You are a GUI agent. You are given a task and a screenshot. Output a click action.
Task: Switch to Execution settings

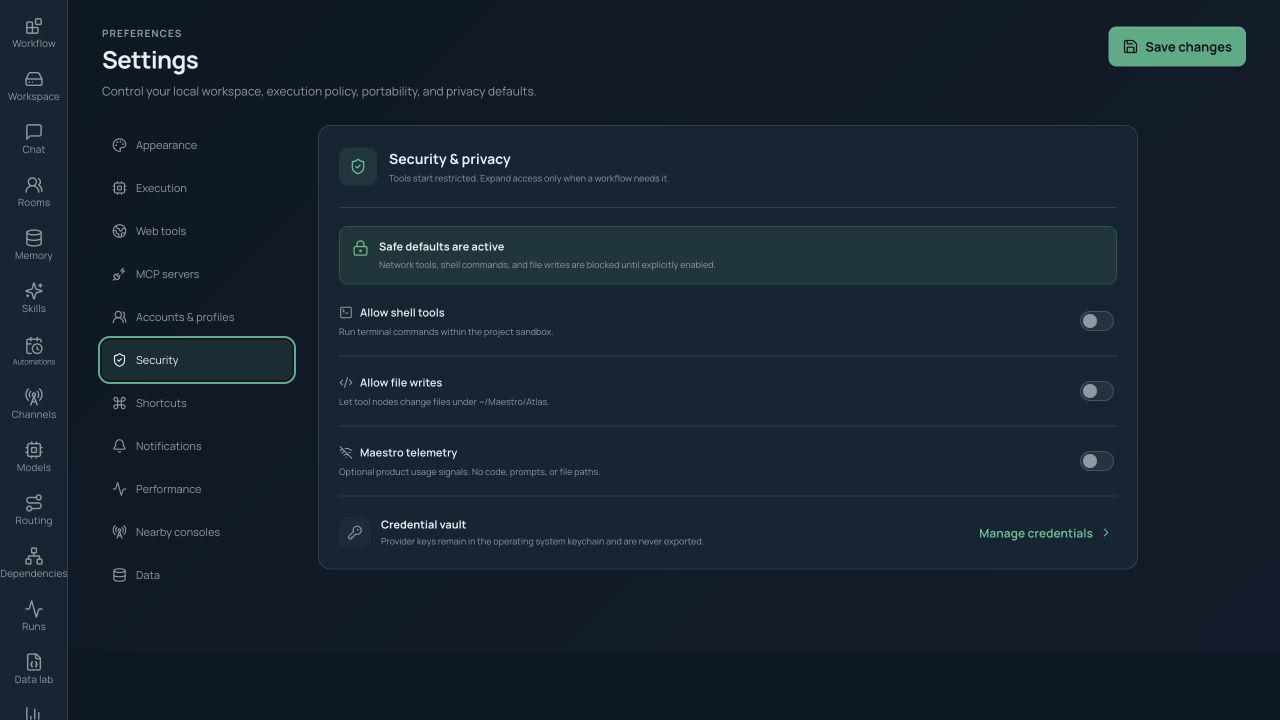click(x=197, y=188)
